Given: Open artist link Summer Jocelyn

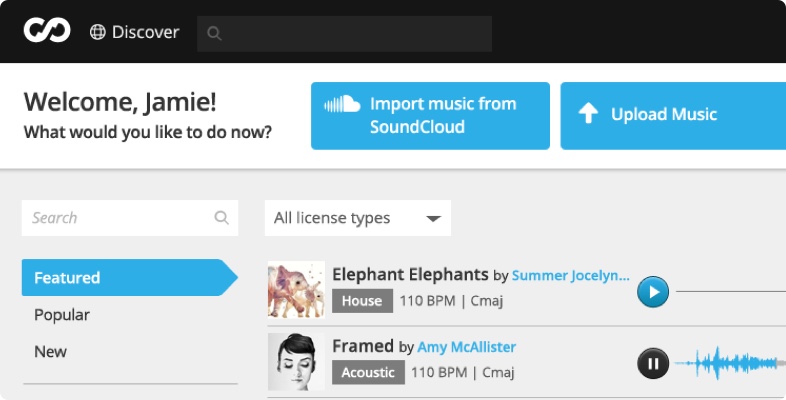Looking at the screenshot, I should click(570, 275).
